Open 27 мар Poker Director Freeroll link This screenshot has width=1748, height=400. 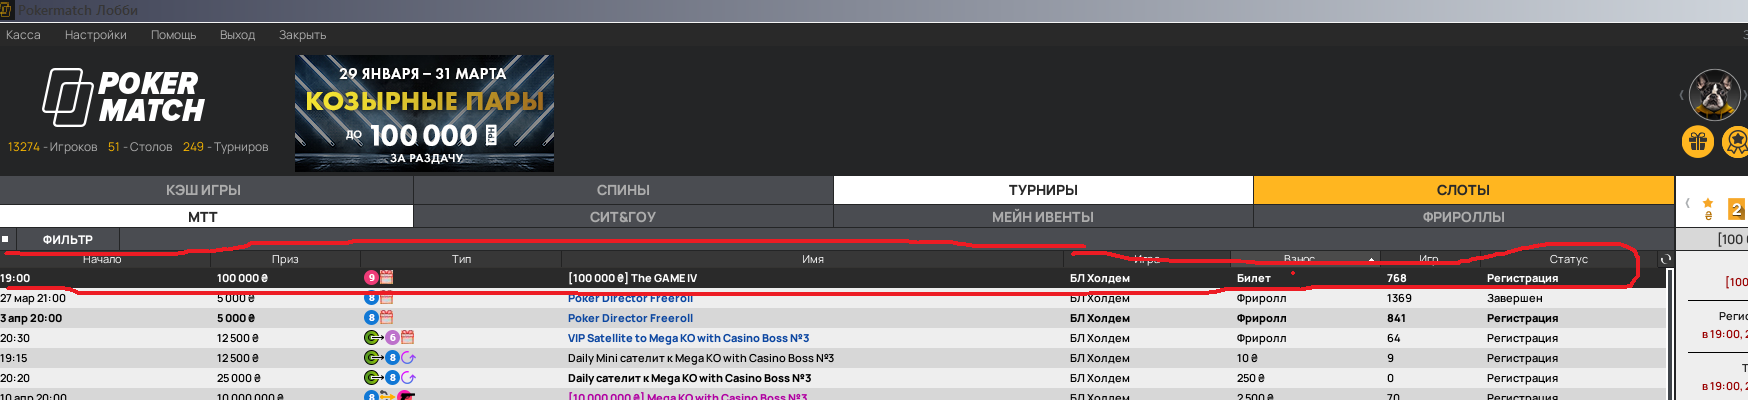pyautogui.click(x=630, y=299)
